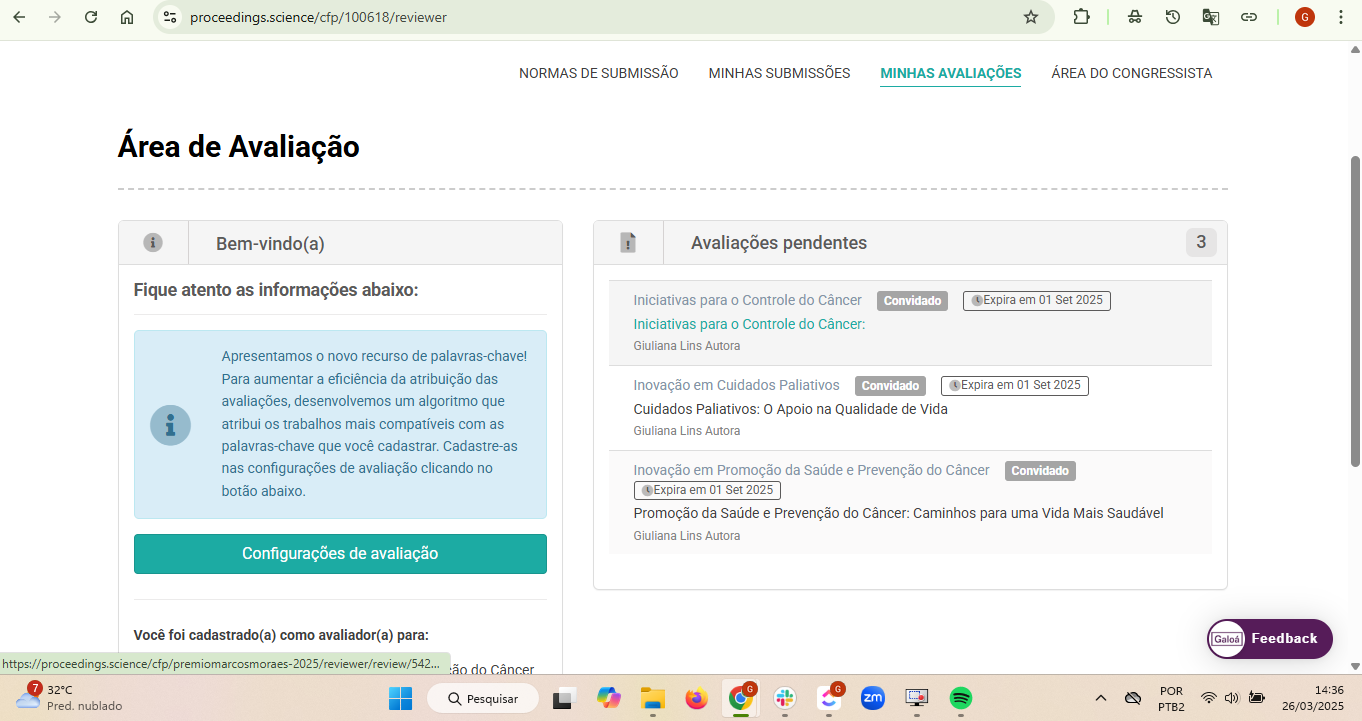
Task: Click the taskbar Pesquisar search box
Action: (483, 698)
